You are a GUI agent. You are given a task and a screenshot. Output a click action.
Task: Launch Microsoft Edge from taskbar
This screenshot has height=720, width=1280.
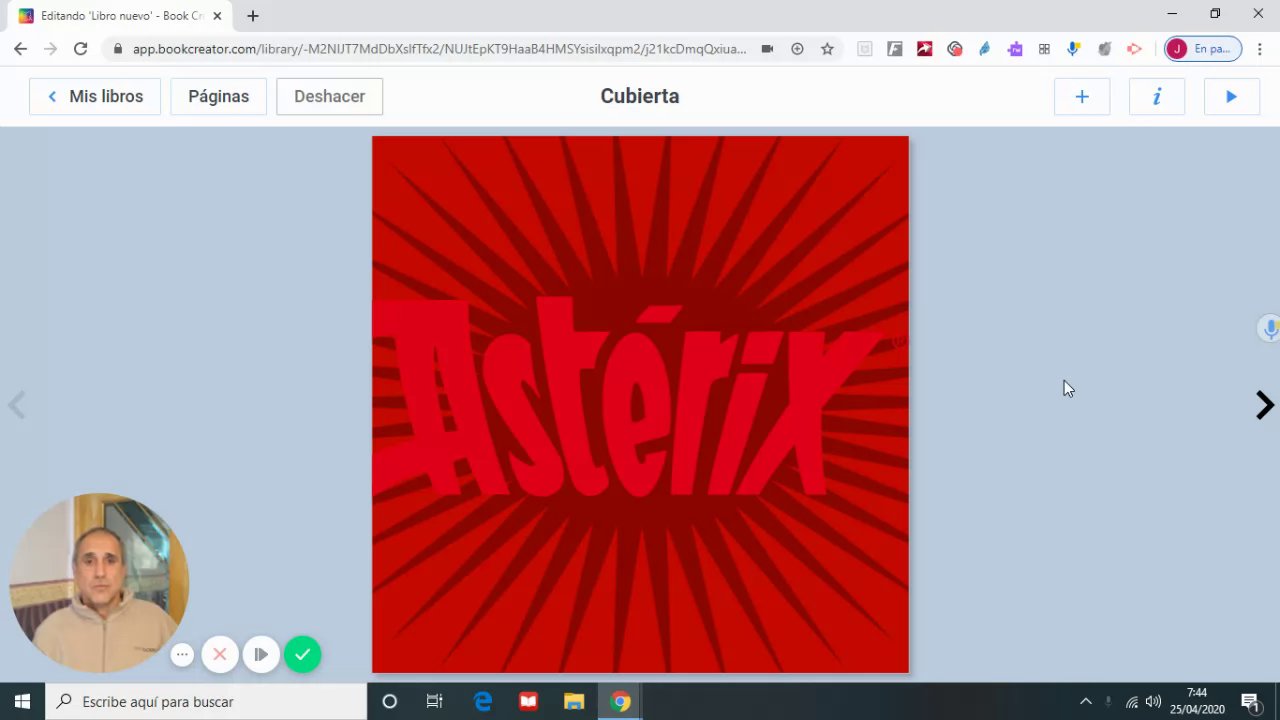(483, 702)
